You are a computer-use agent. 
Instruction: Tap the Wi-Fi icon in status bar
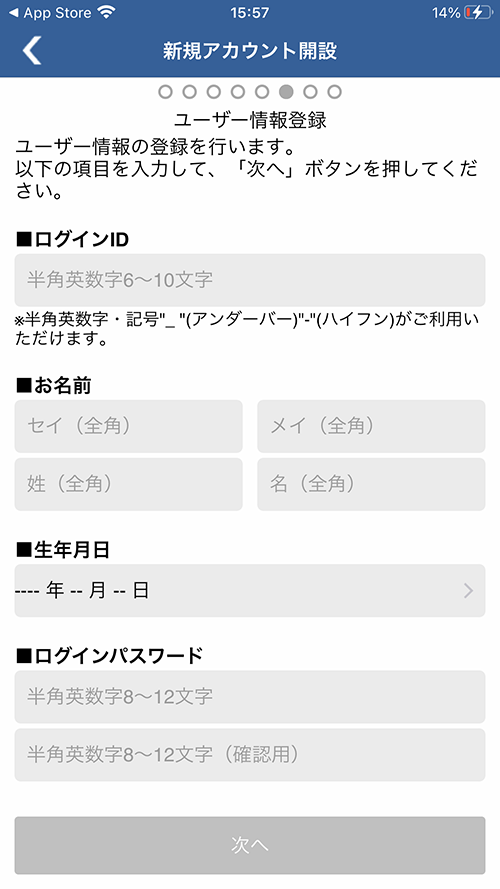click(x=106, y=12)
